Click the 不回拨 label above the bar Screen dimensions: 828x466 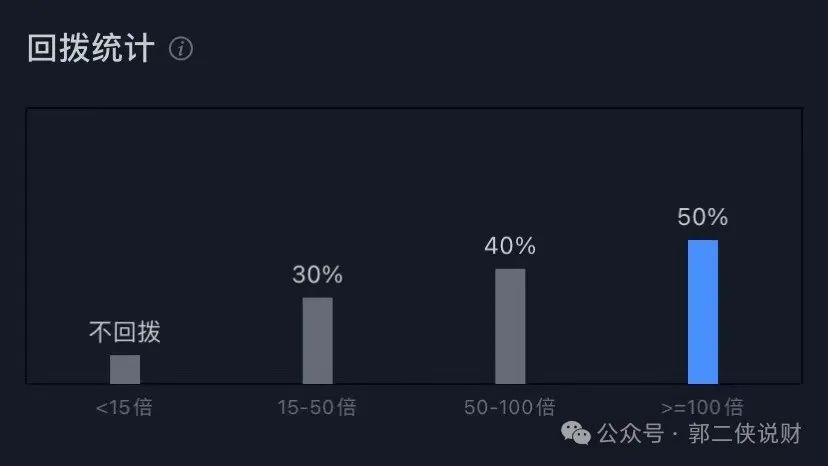pyautogui.click(x=125, y=332)
